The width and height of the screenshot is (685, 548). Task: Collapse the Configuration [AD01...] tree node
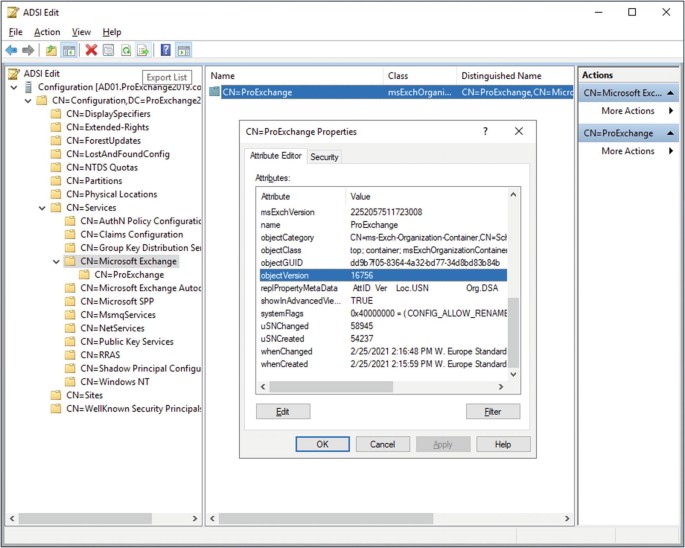click(x=14, y=87)
